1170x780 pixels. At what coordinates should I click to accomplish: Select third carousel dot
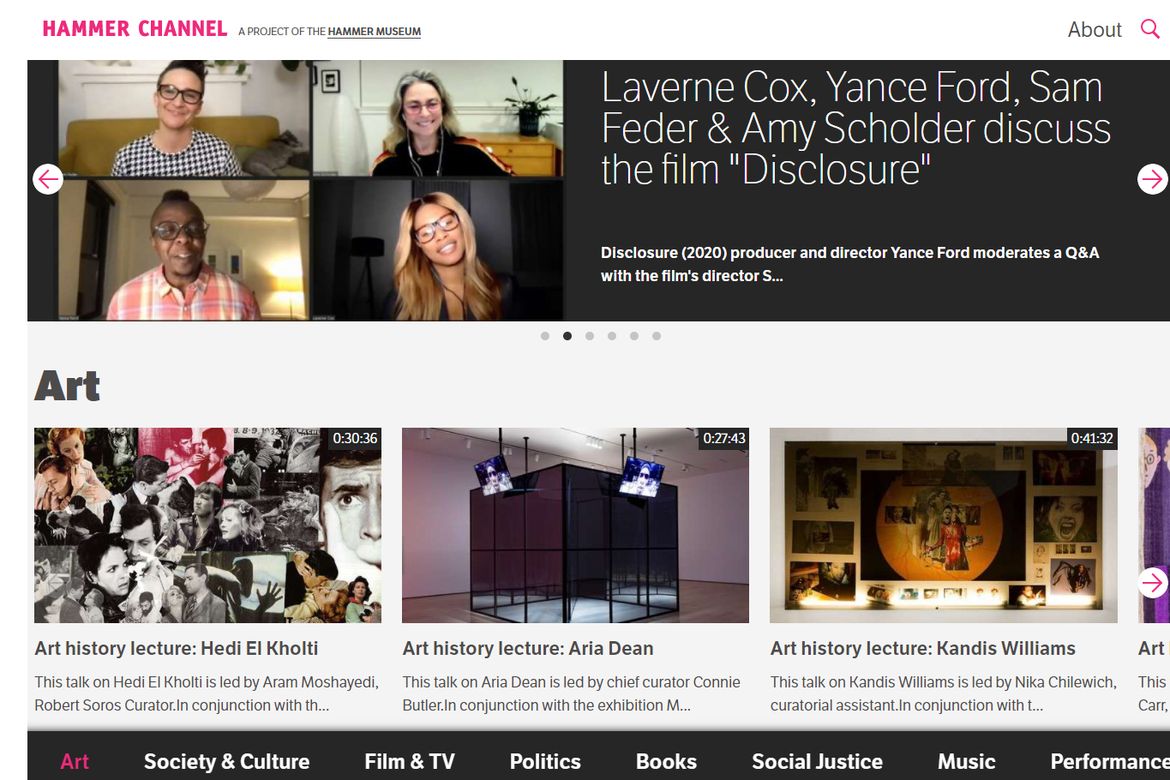point(589,336)
